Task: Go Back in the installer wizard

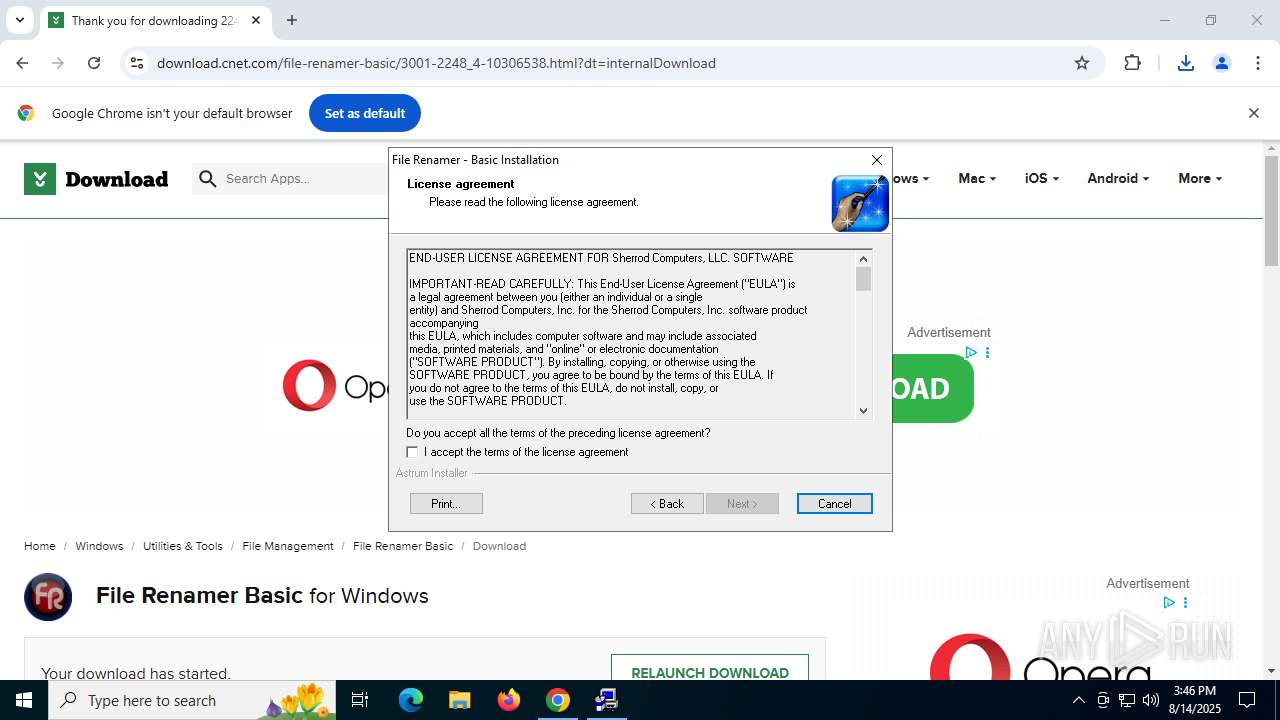Action: pos(667,504)
